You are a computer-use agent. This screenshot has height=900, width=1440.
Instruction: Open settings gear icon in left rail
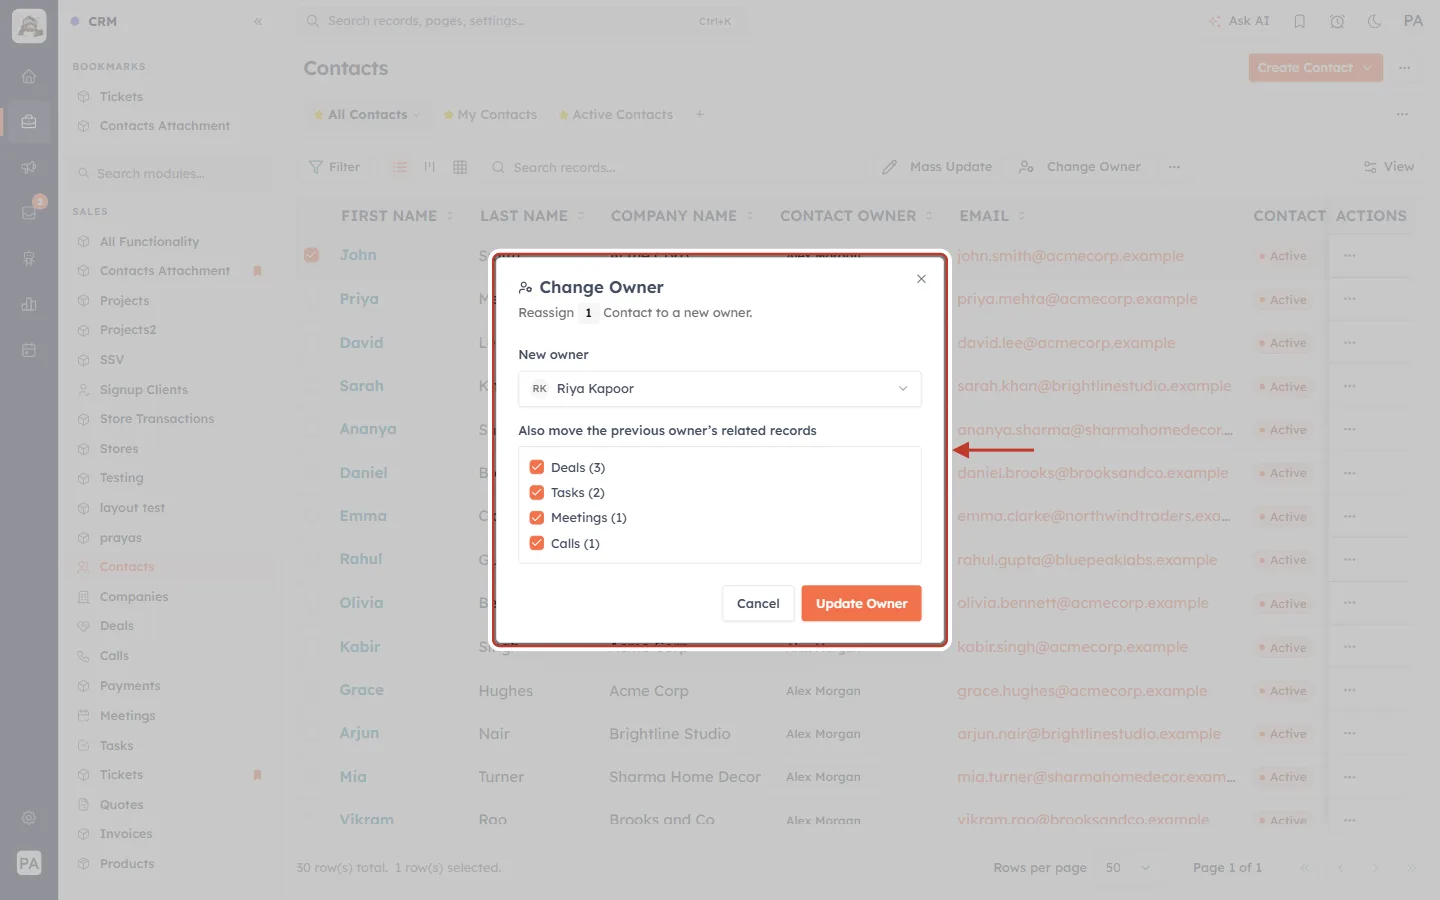[x=29, y=818]
